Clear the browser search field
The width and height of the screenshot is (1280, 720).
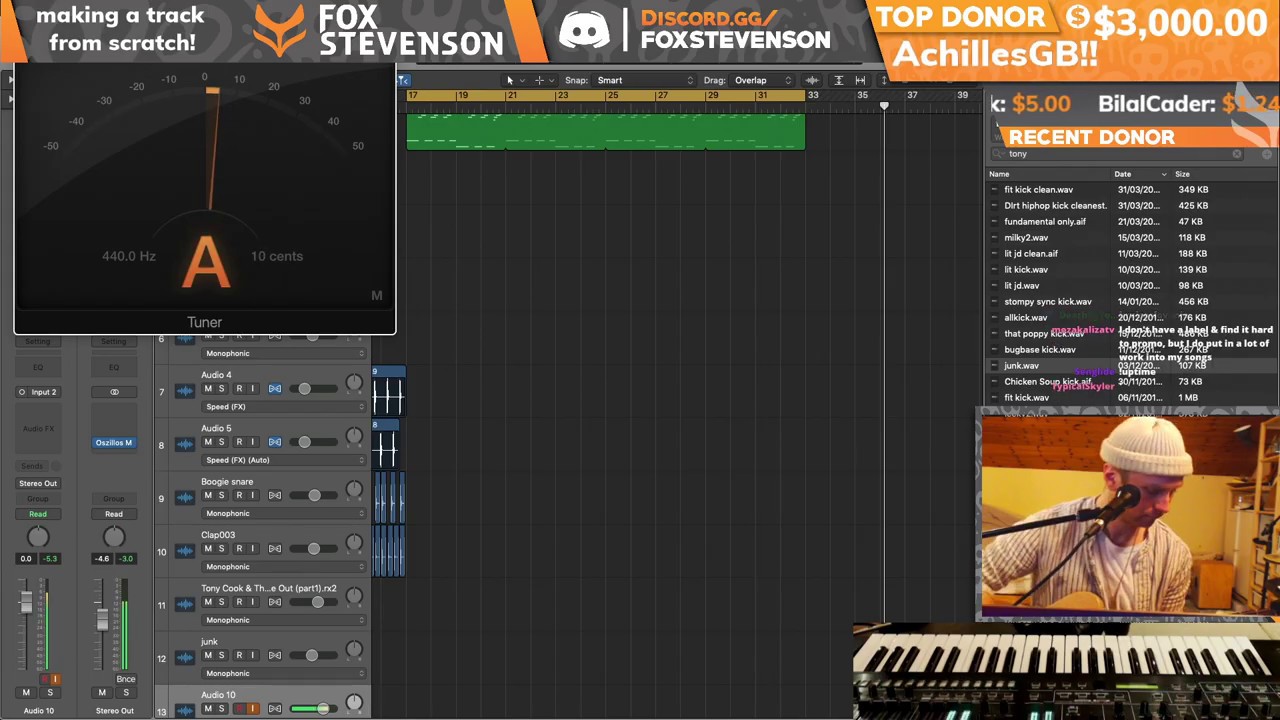tap(1237, 154)
